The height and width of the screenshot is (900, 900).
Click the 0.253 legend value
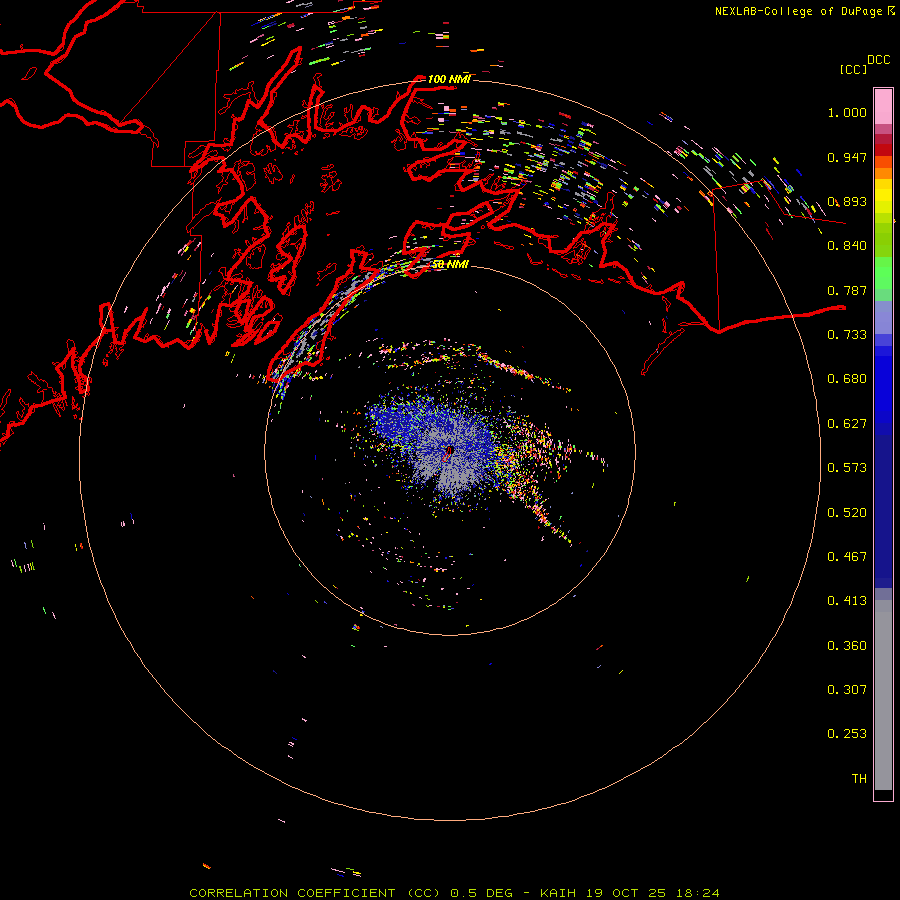click(x=847, y=734)
